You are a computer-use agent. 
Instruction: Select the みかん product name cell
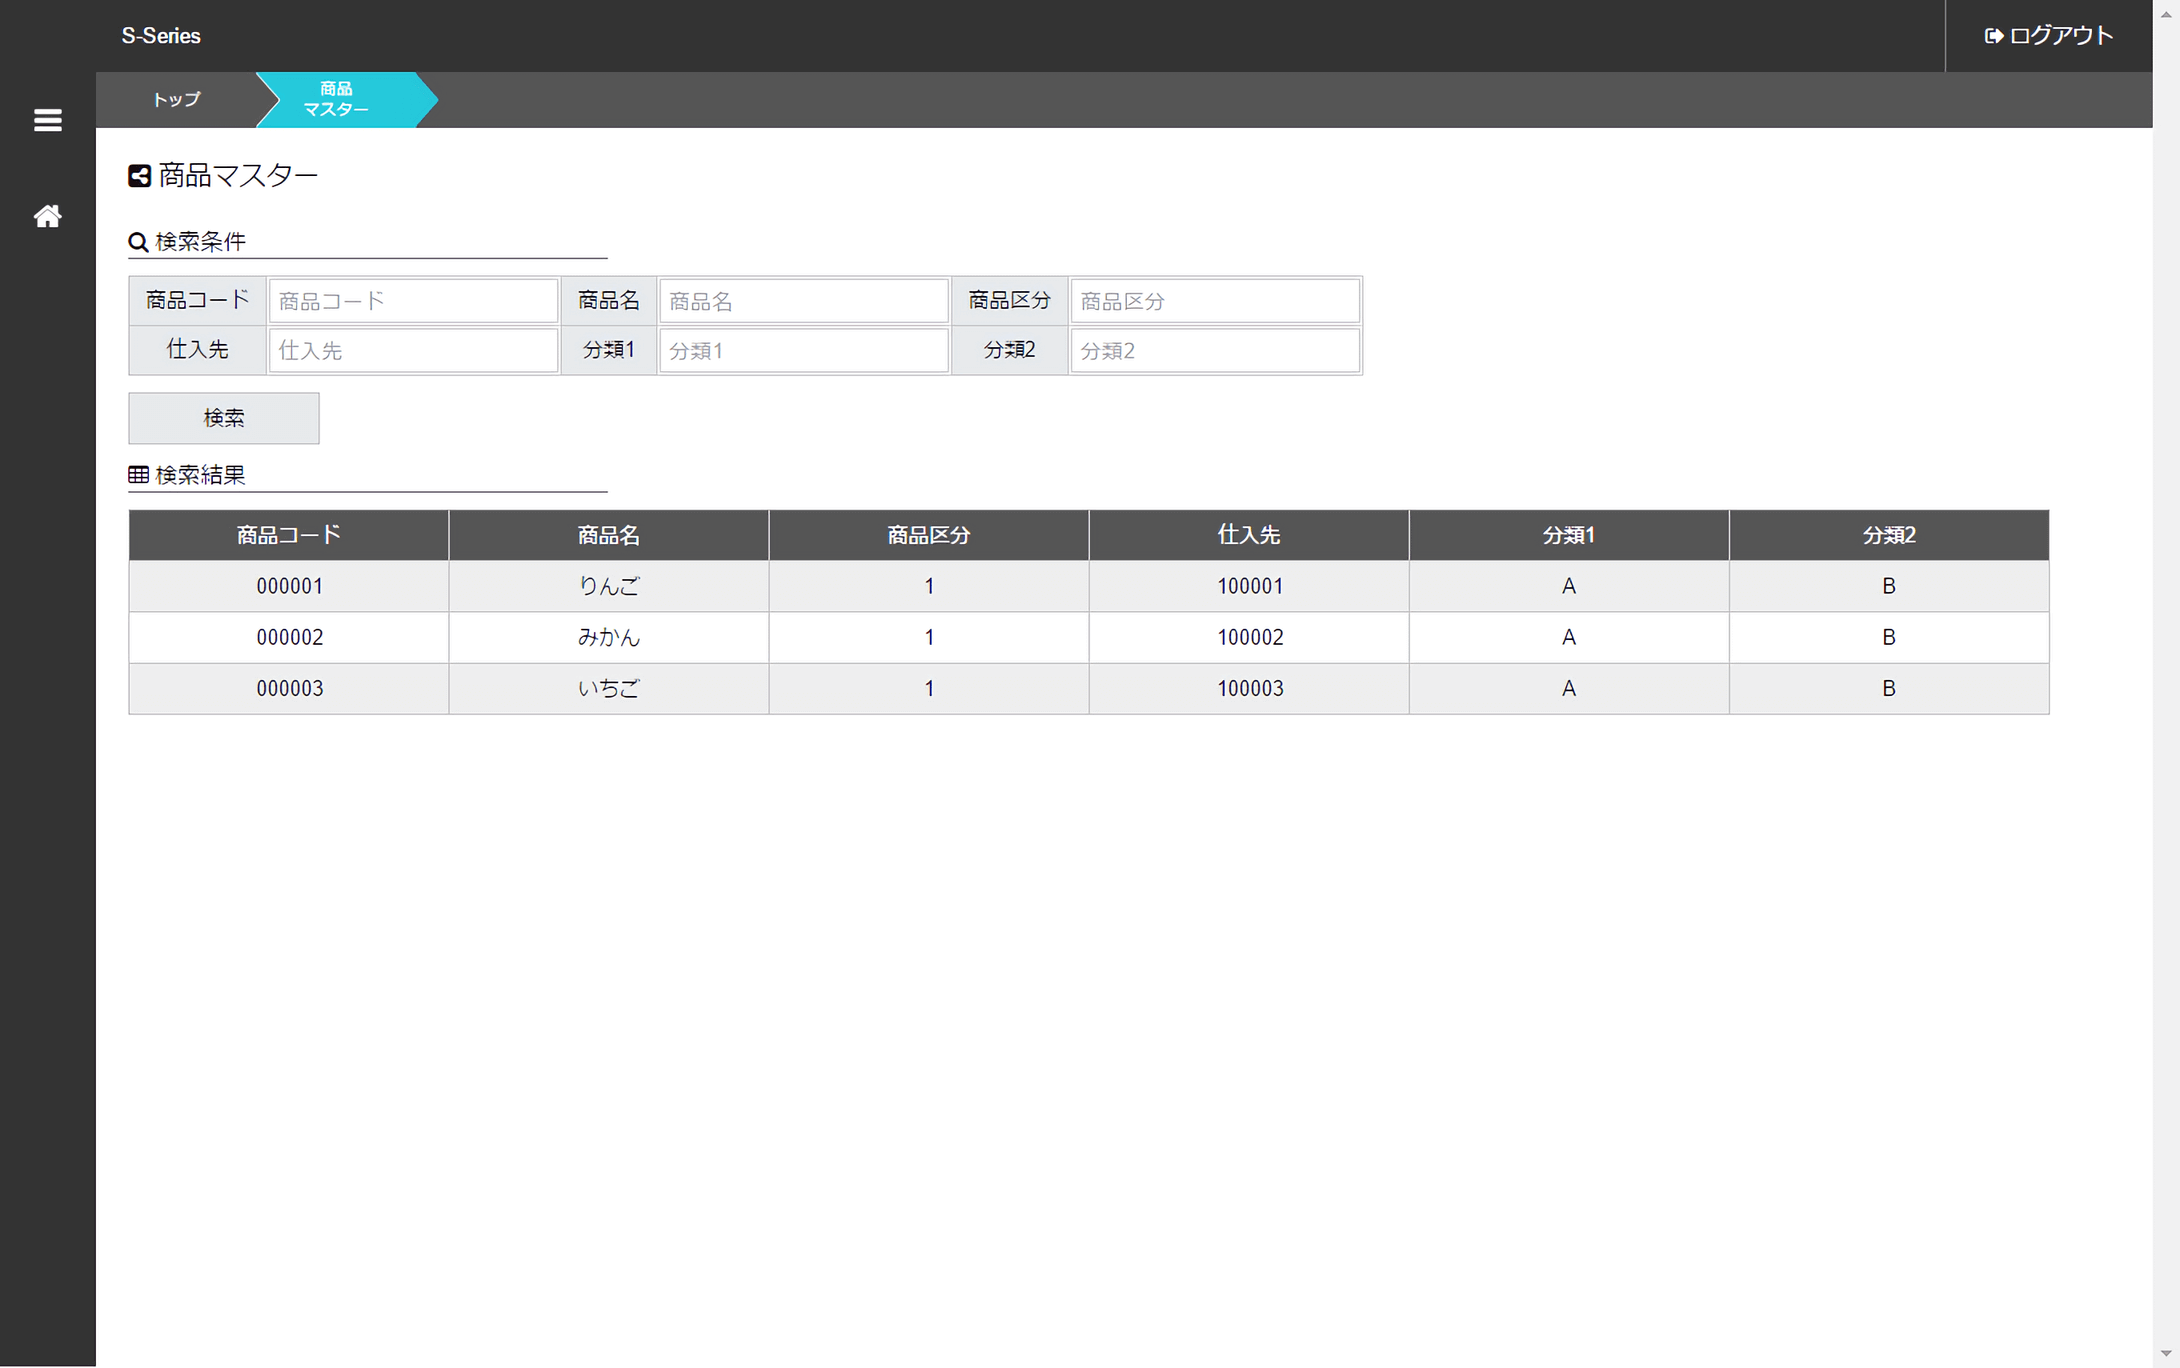(609, 637)
